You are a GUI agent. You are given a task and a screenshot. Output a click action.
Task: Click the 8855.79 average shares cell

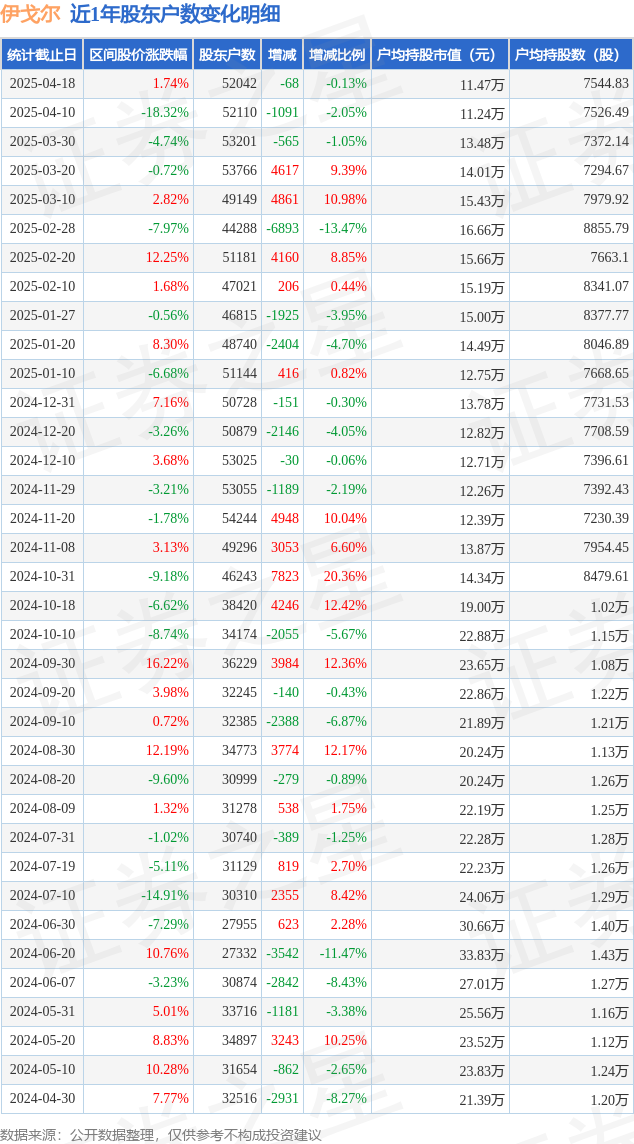point(606,228)
